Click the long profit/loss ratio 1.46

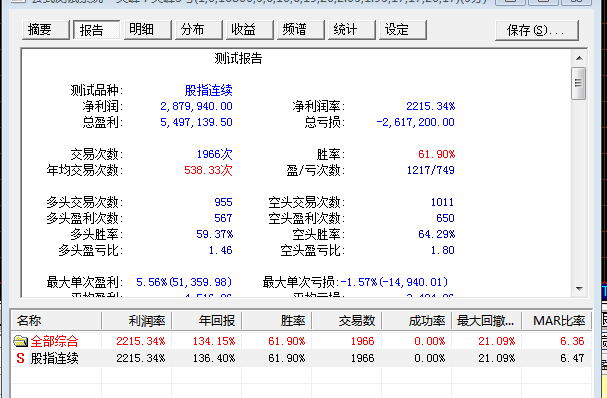221,250
